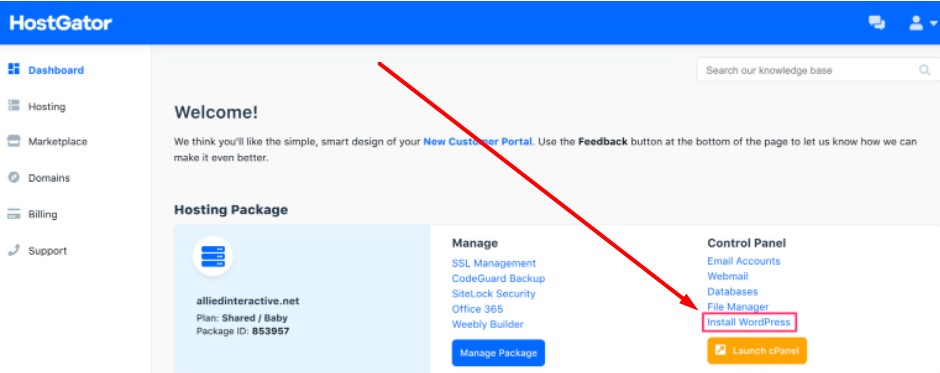The image size is (940, 373).
Task: Click the Launch cPanel button
Action: tap(757, 351)
